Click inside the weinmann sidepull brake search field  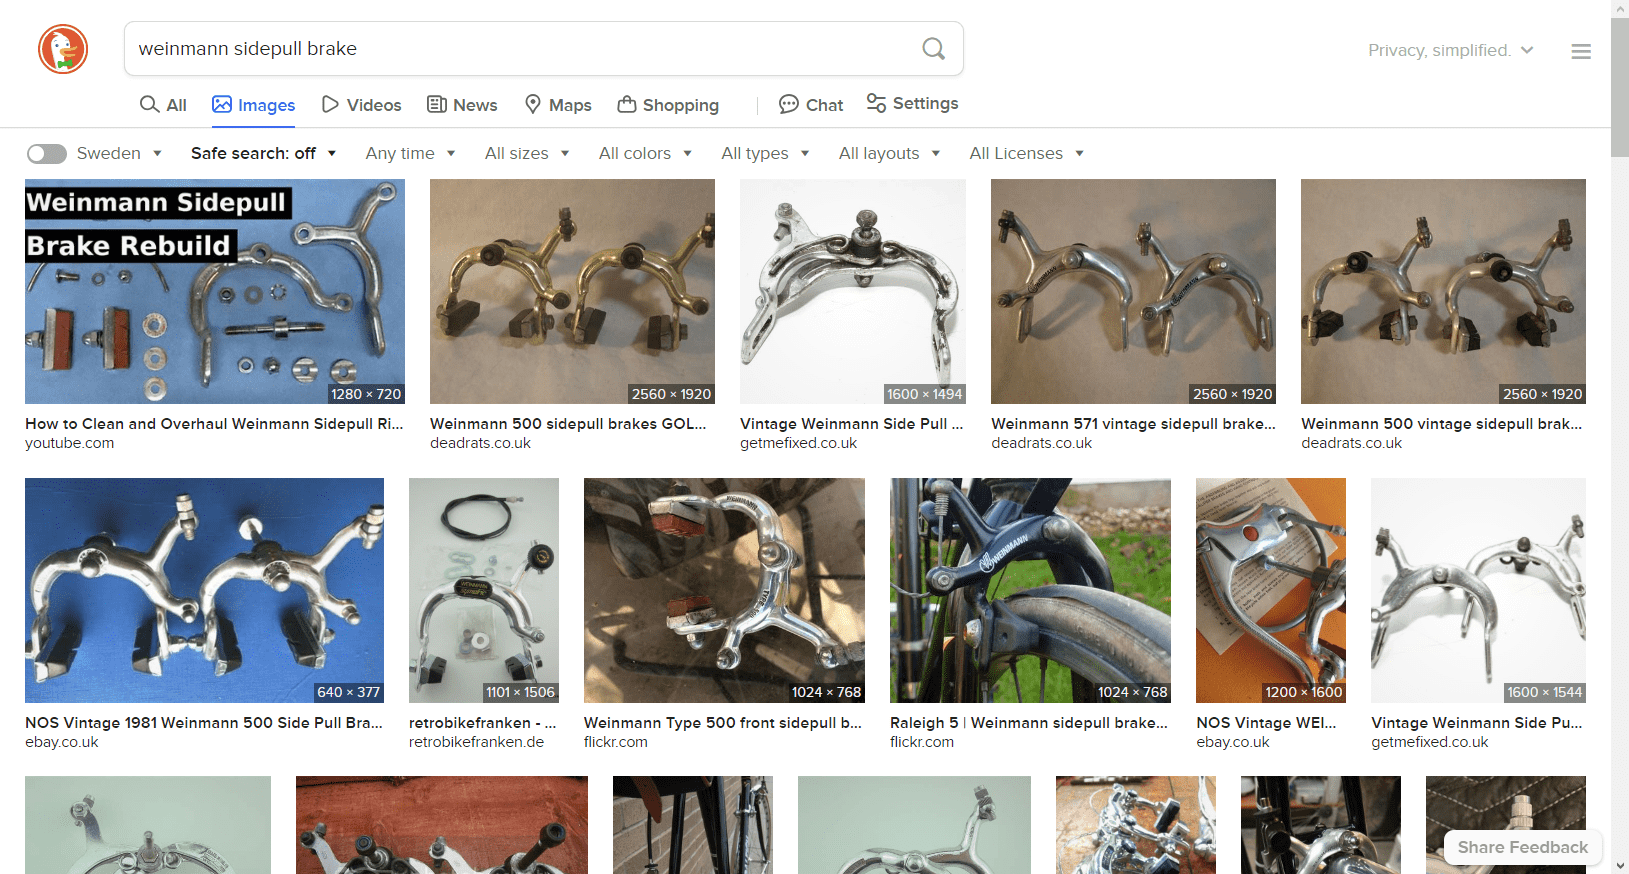tap(520, 49)
